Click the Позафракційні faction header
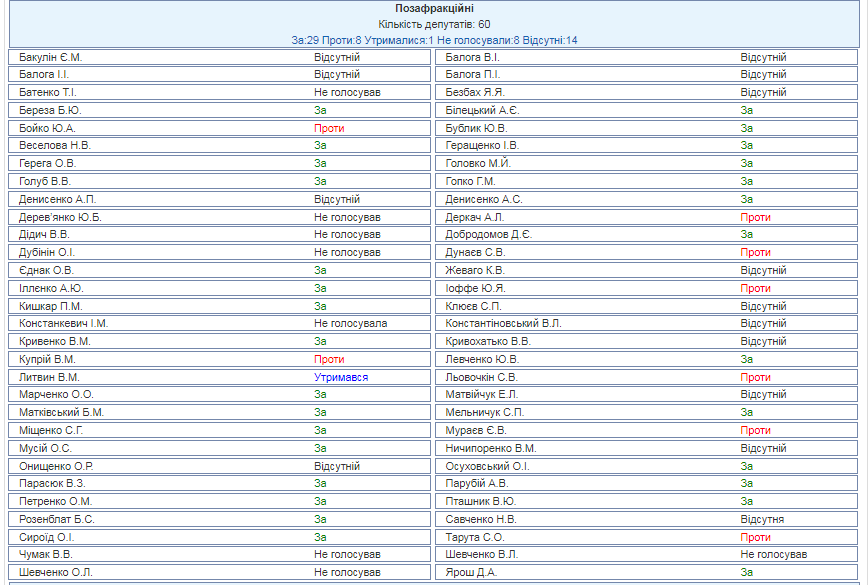Screen dimensions: 868x585 pyautogui.click(x=434, y=9)
